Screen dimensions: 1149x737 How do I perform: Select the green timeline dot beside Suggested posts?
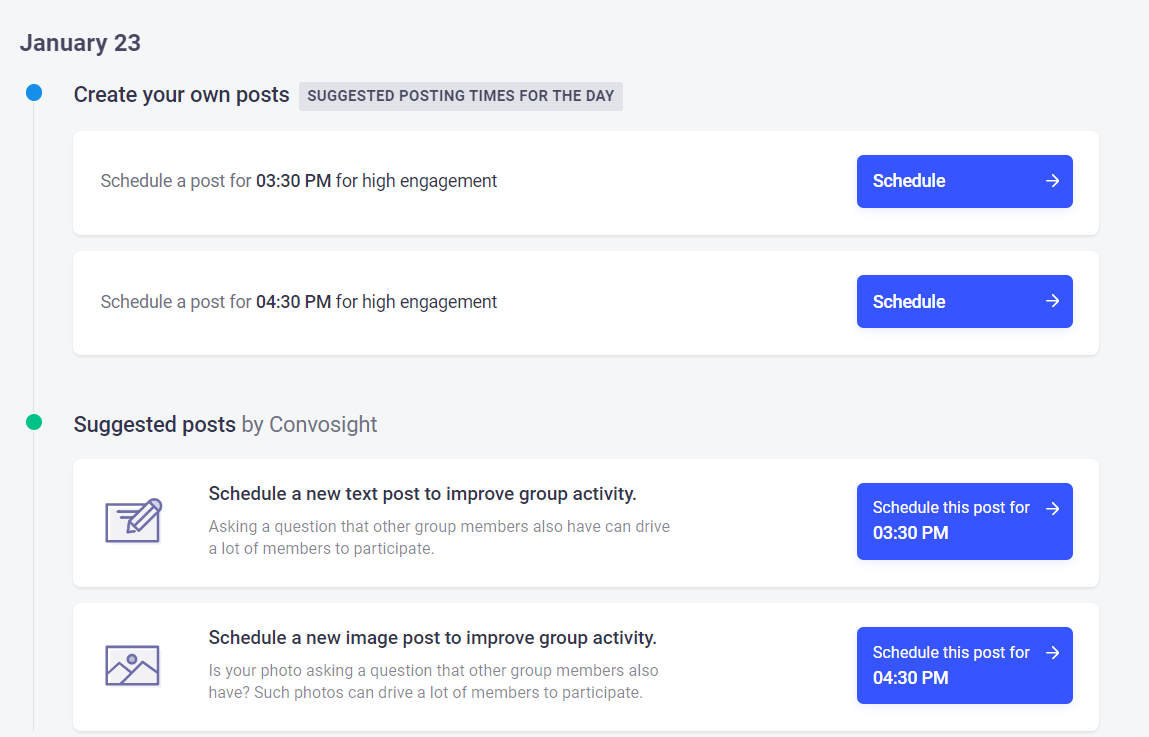pyautogui.click(x=34, y=422)
